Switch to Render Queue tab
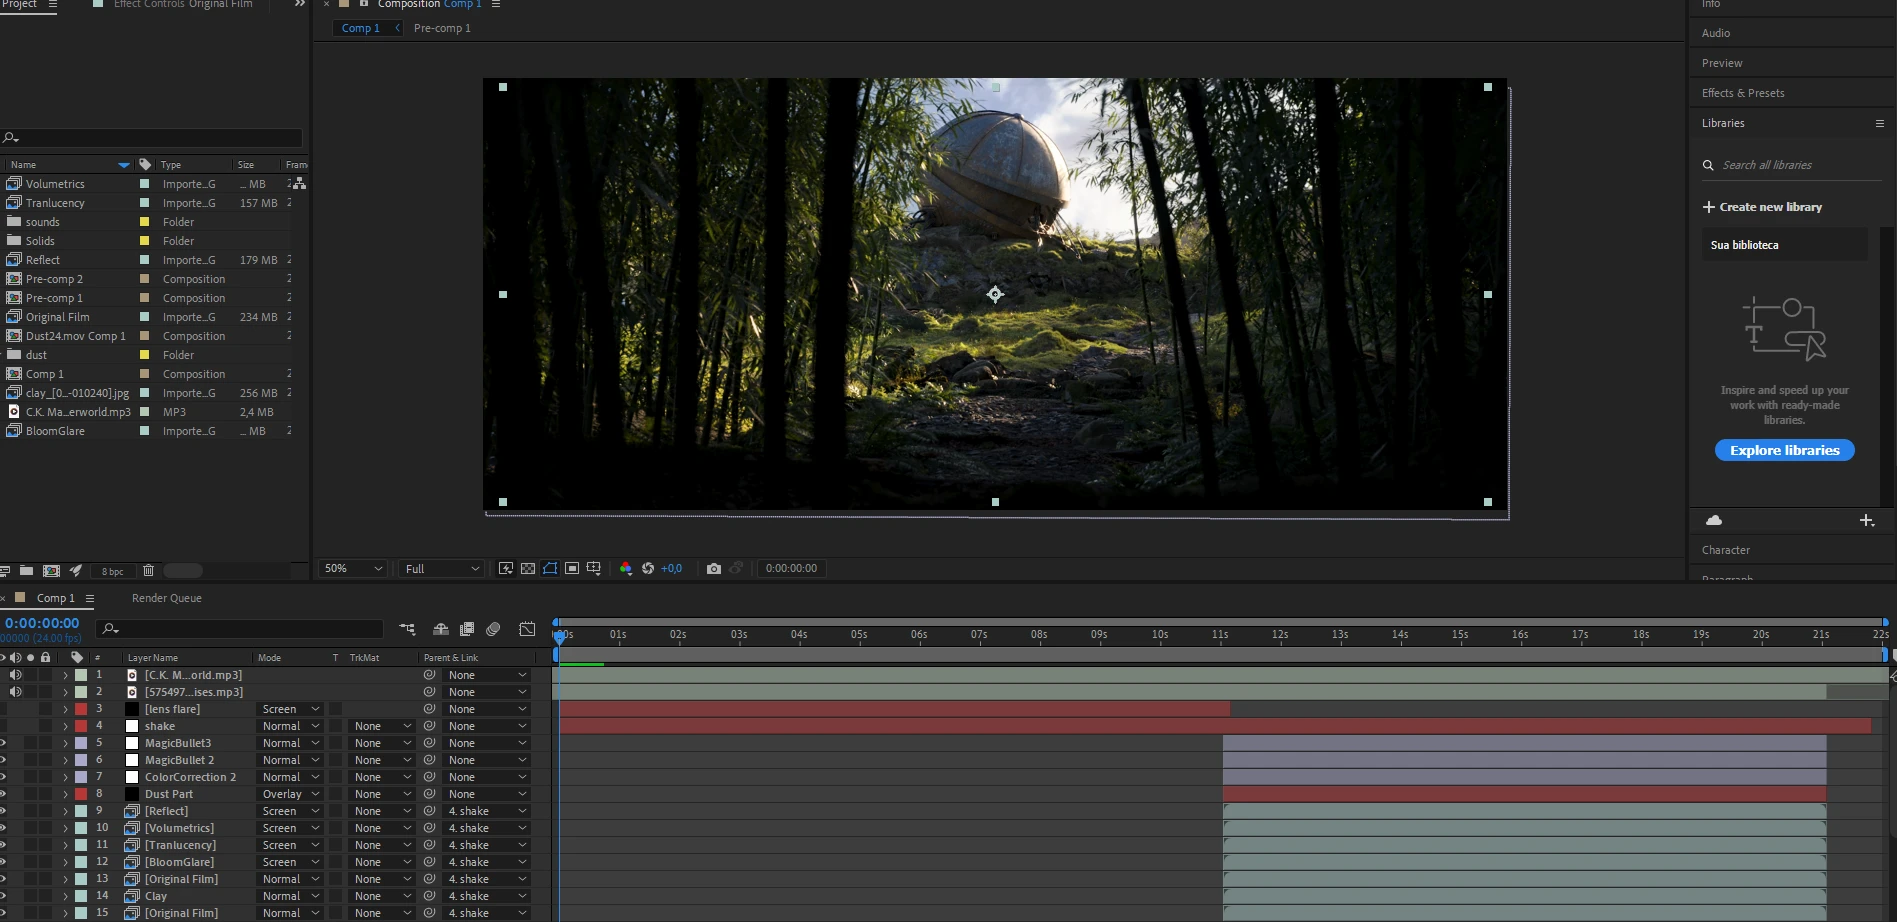 tap(167, 598)
